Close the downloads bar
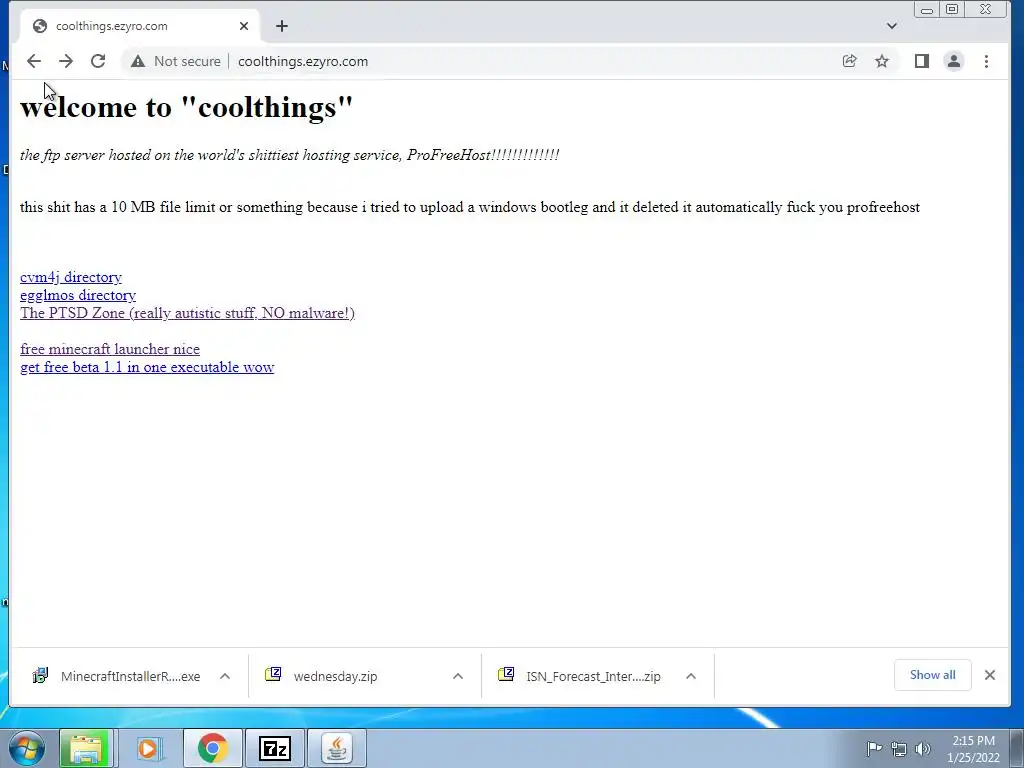1024x768 pixels. tap(990, 675)
